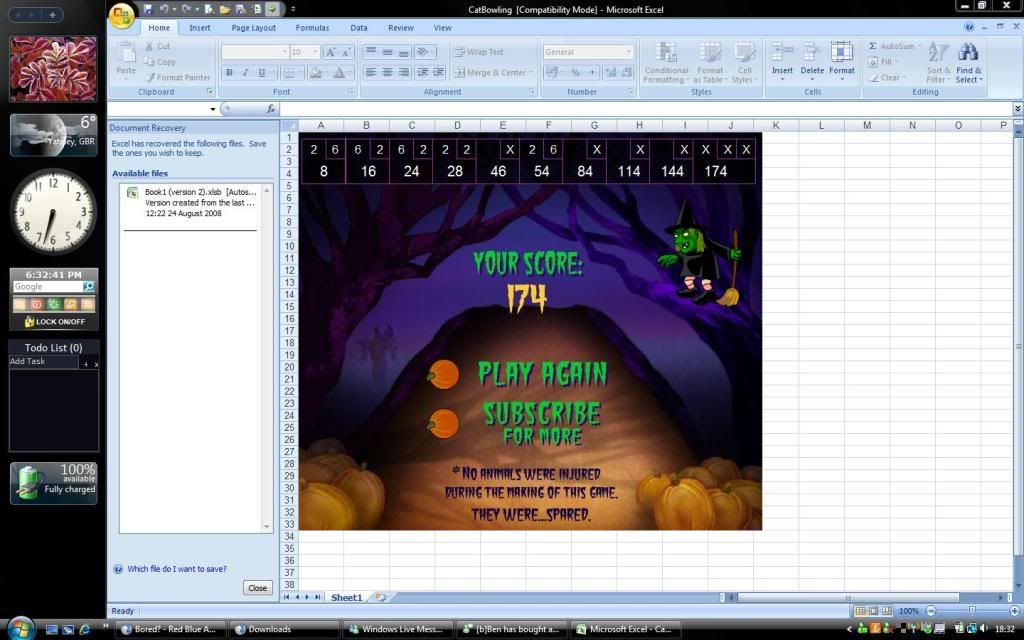Click SUBSCRIBE FOR MORE in the game
The height and width of the screenshot is (640, 1024).
coord(542,423)
